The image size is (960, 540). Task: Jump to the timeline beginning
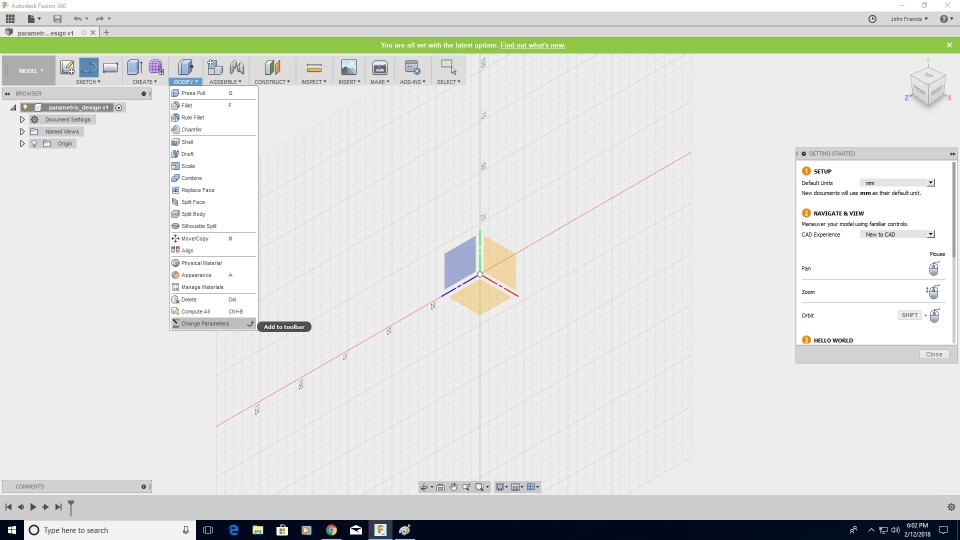(x=9, y=507)
